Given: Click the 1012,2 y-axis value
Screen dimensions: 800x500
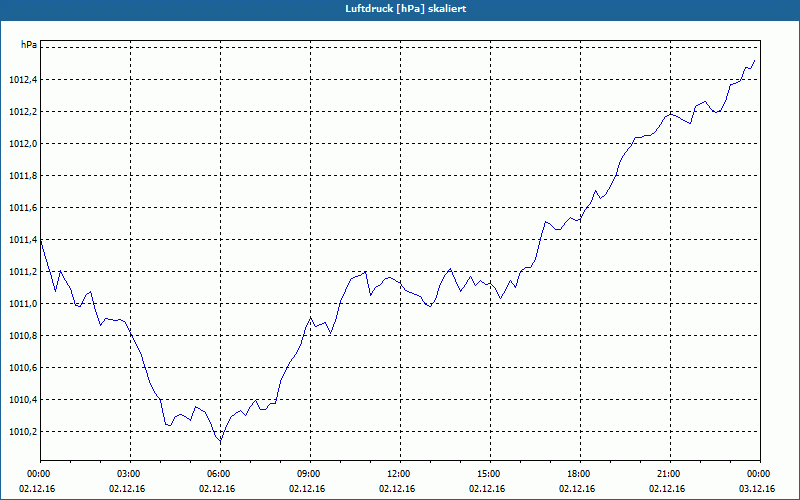Looking at the screenshot, I should (23, 112).
